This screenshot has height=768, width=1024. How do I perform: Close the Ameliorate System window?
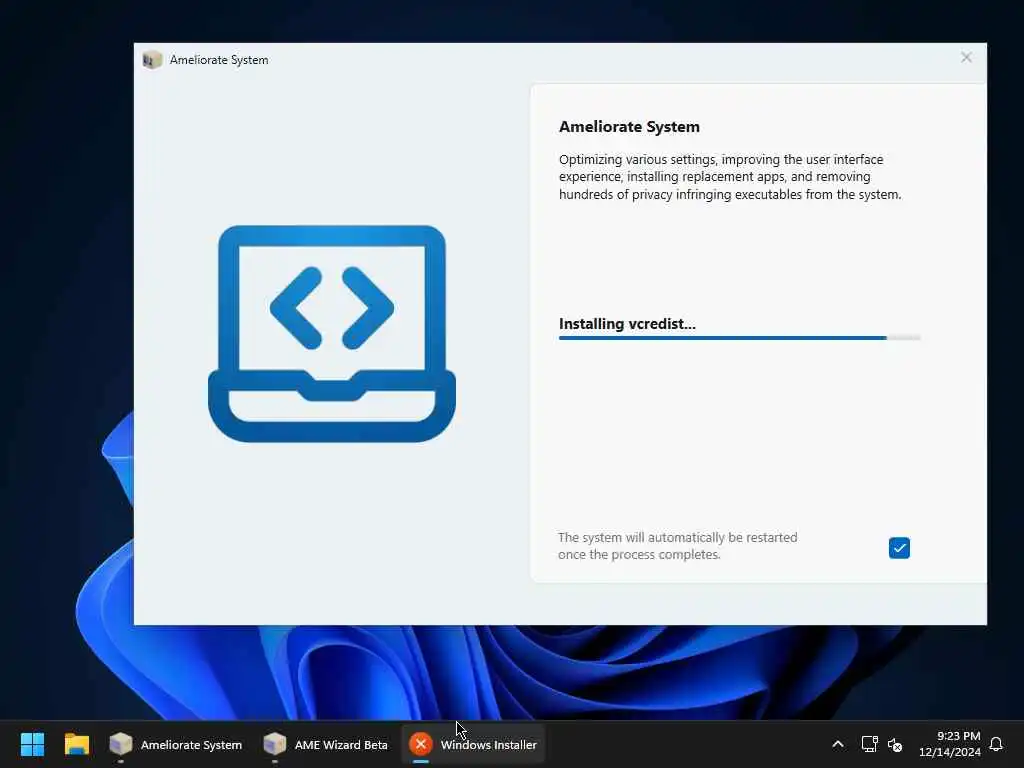pyautogui.click(x=966, y=57)
